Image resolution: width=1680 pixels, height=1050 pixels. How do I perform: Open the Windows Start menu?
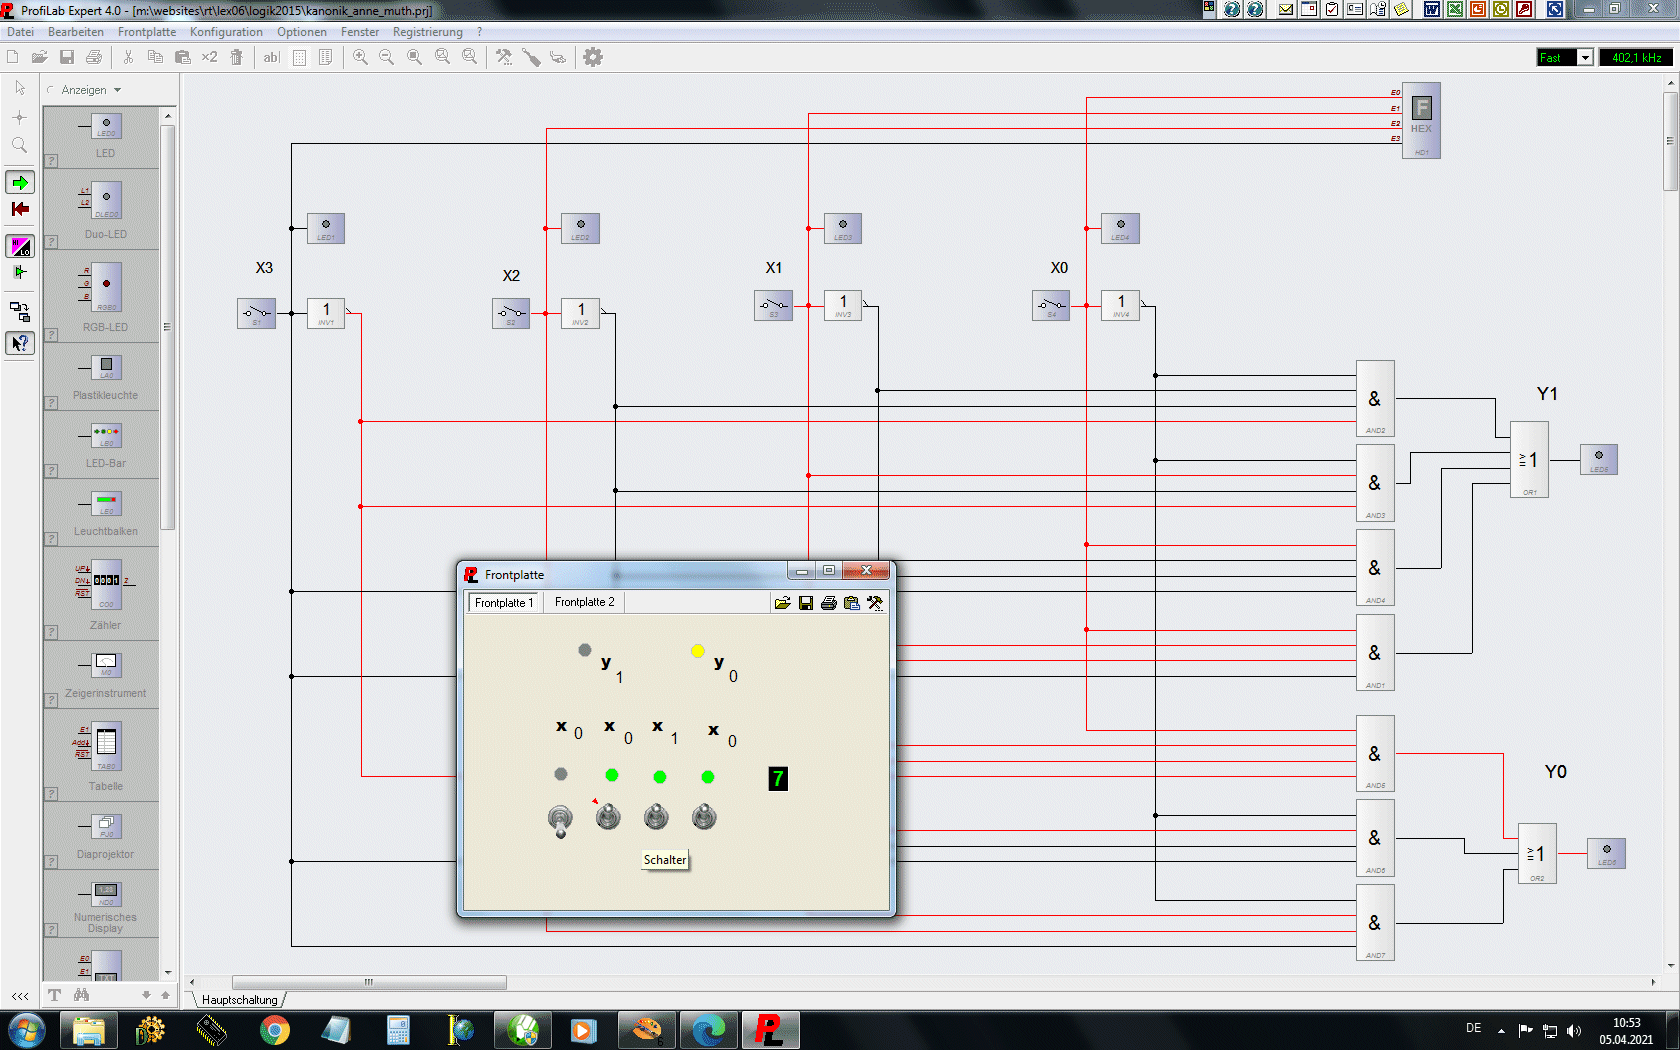click(27, 1030)
